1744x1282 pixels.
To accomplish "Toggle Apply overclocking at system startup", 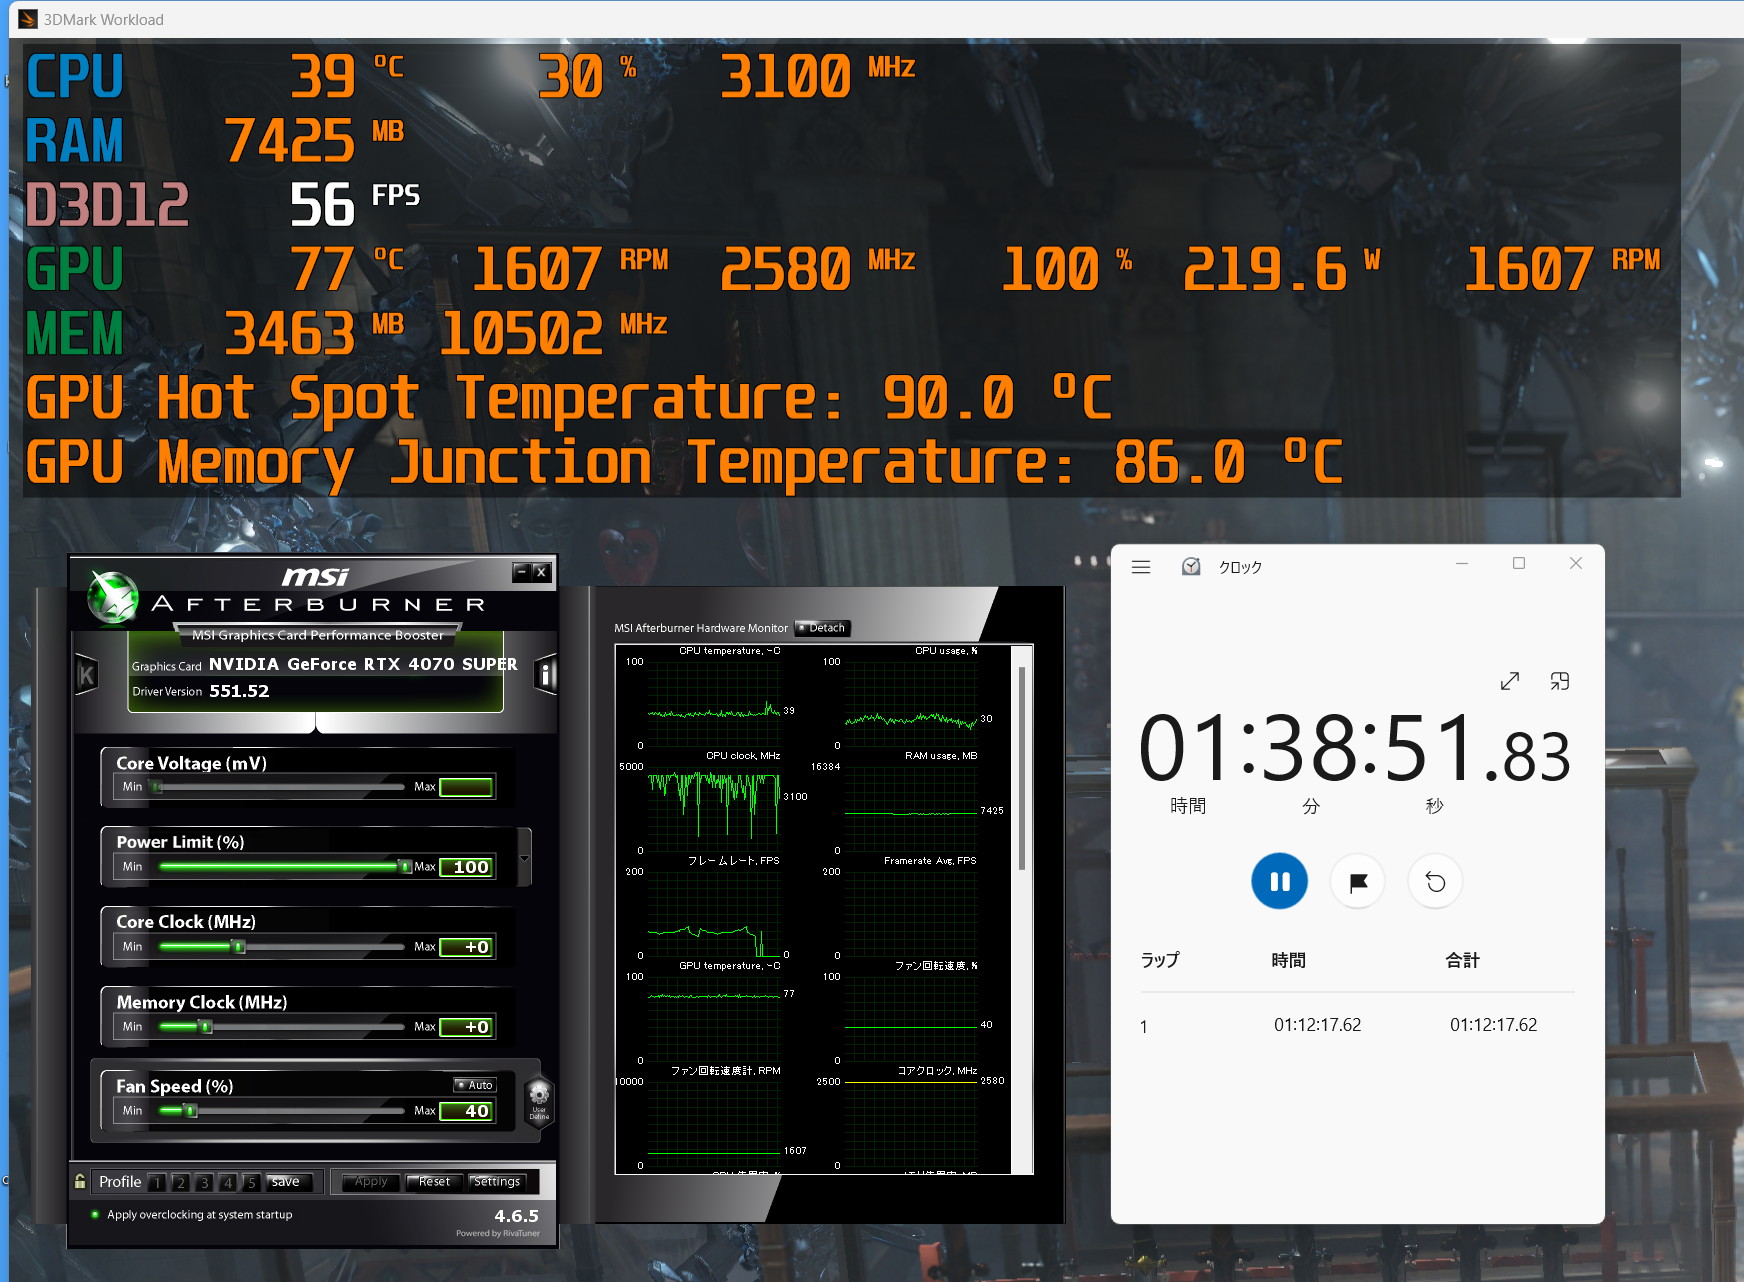I will [x=95, y=1215].
